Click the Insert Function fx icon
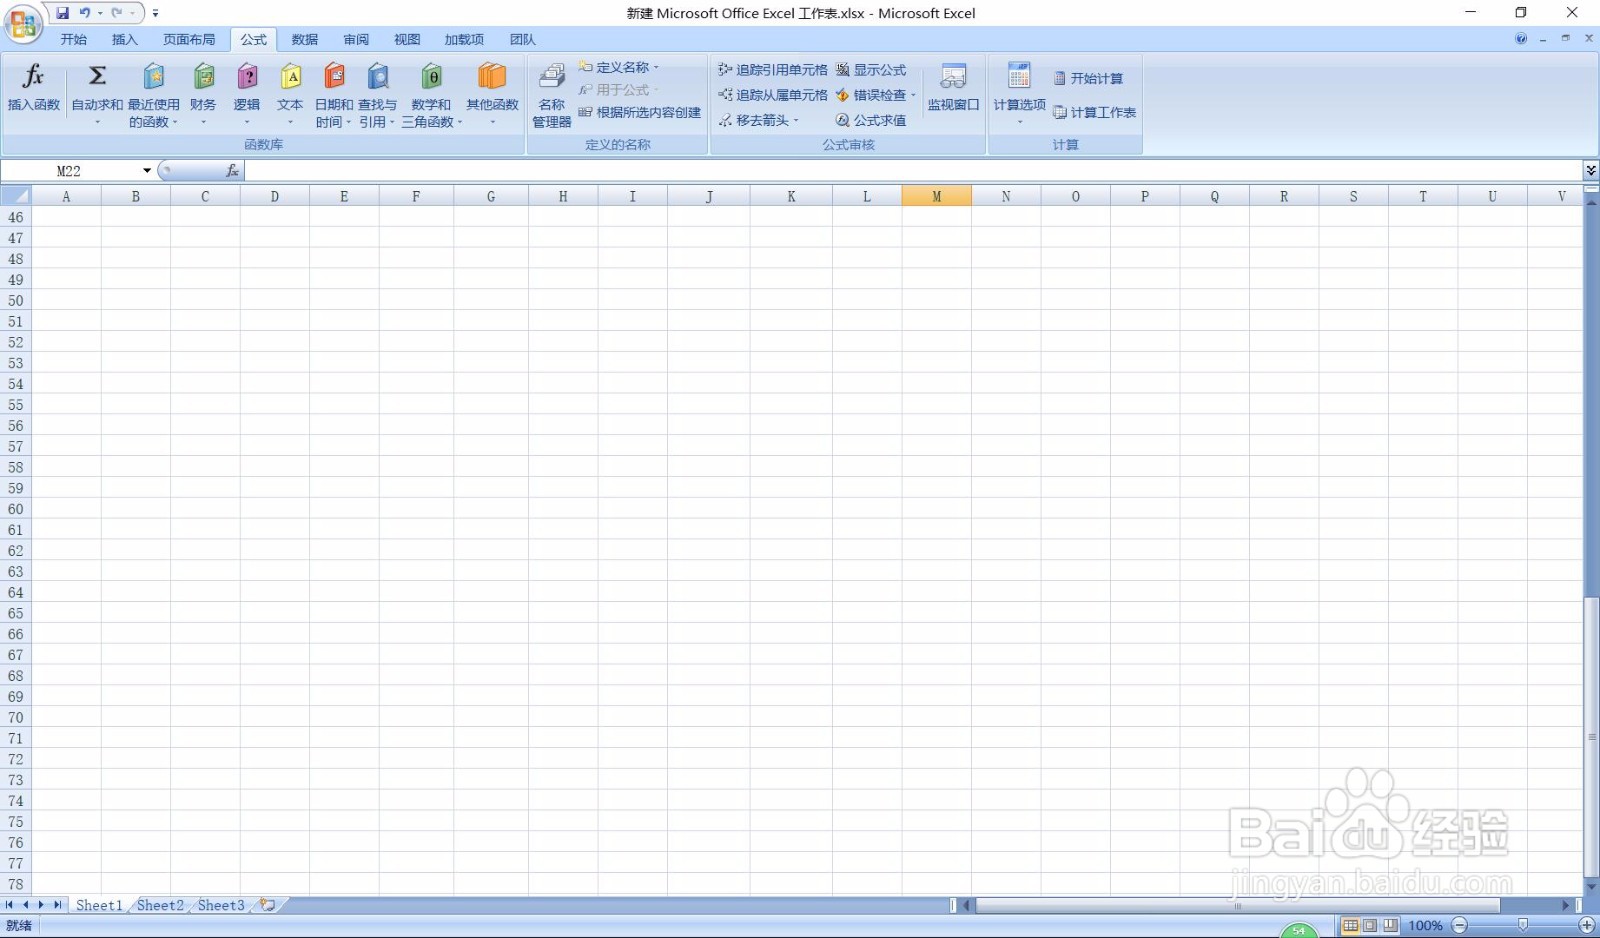The height and width of the screenshot is (938, 1600). click(x=33, y=77)
